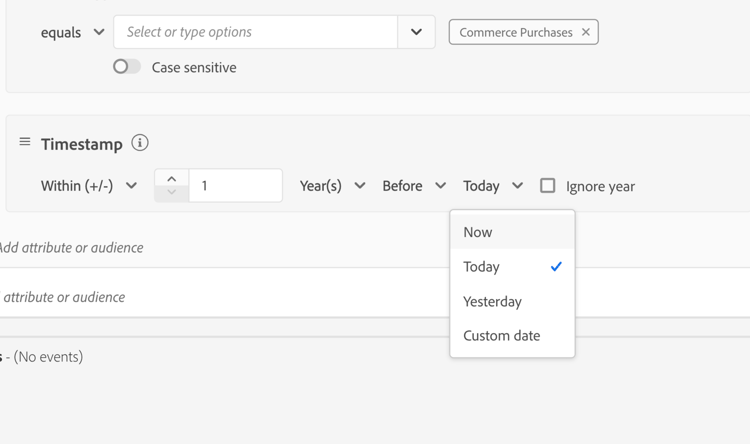The image size is (750, 444).
Task: Choose Yesterday in the date menu
Action: click(x=493, y=301)
